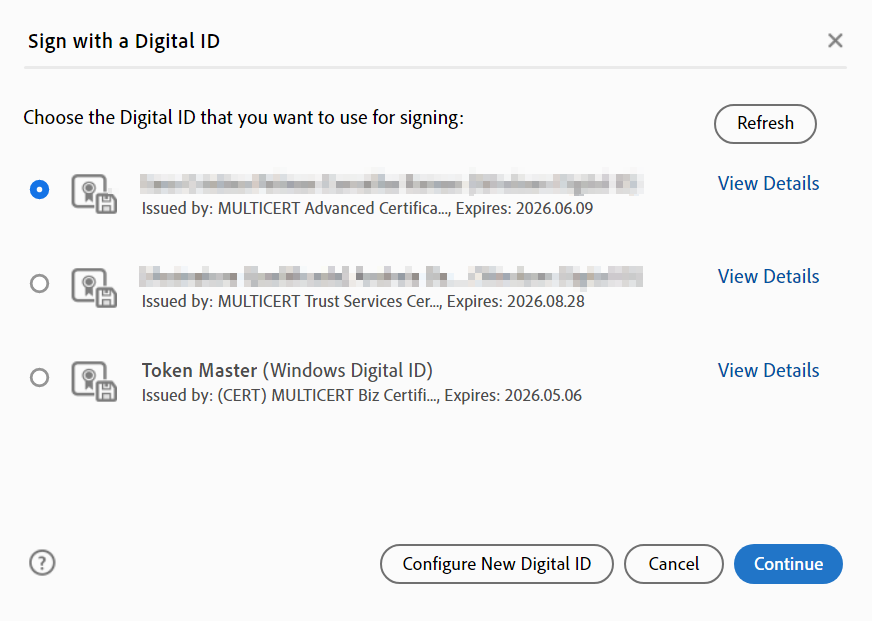Select radio button for MULTICERT Advanced Certificate ID
This screenshot has width=872, height=621.
(39, 189)
